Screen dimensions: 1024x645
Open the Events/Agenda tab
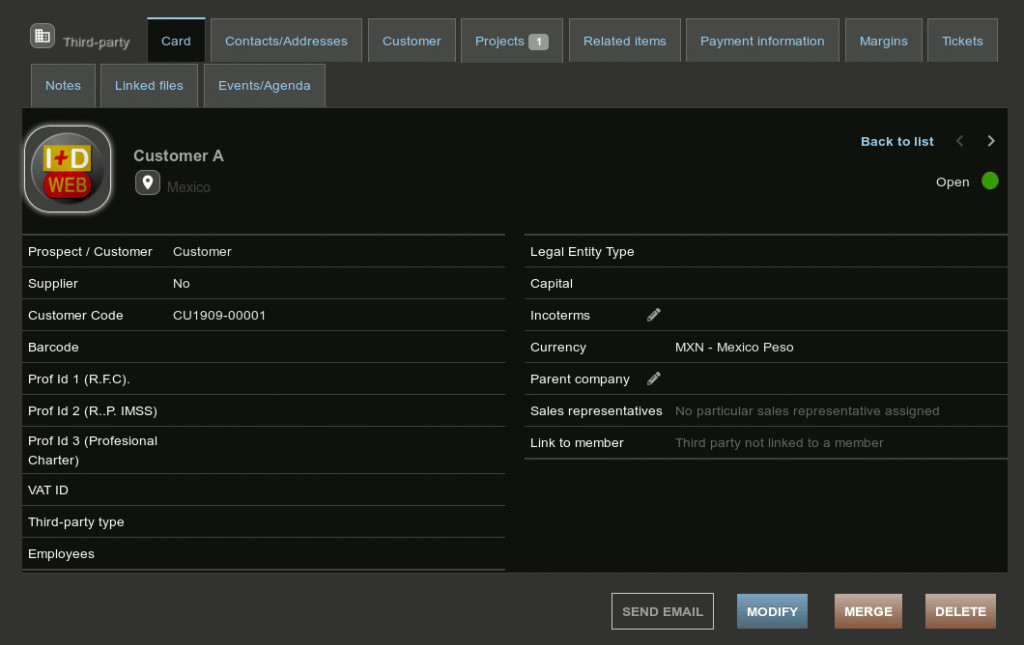[264, 86]
